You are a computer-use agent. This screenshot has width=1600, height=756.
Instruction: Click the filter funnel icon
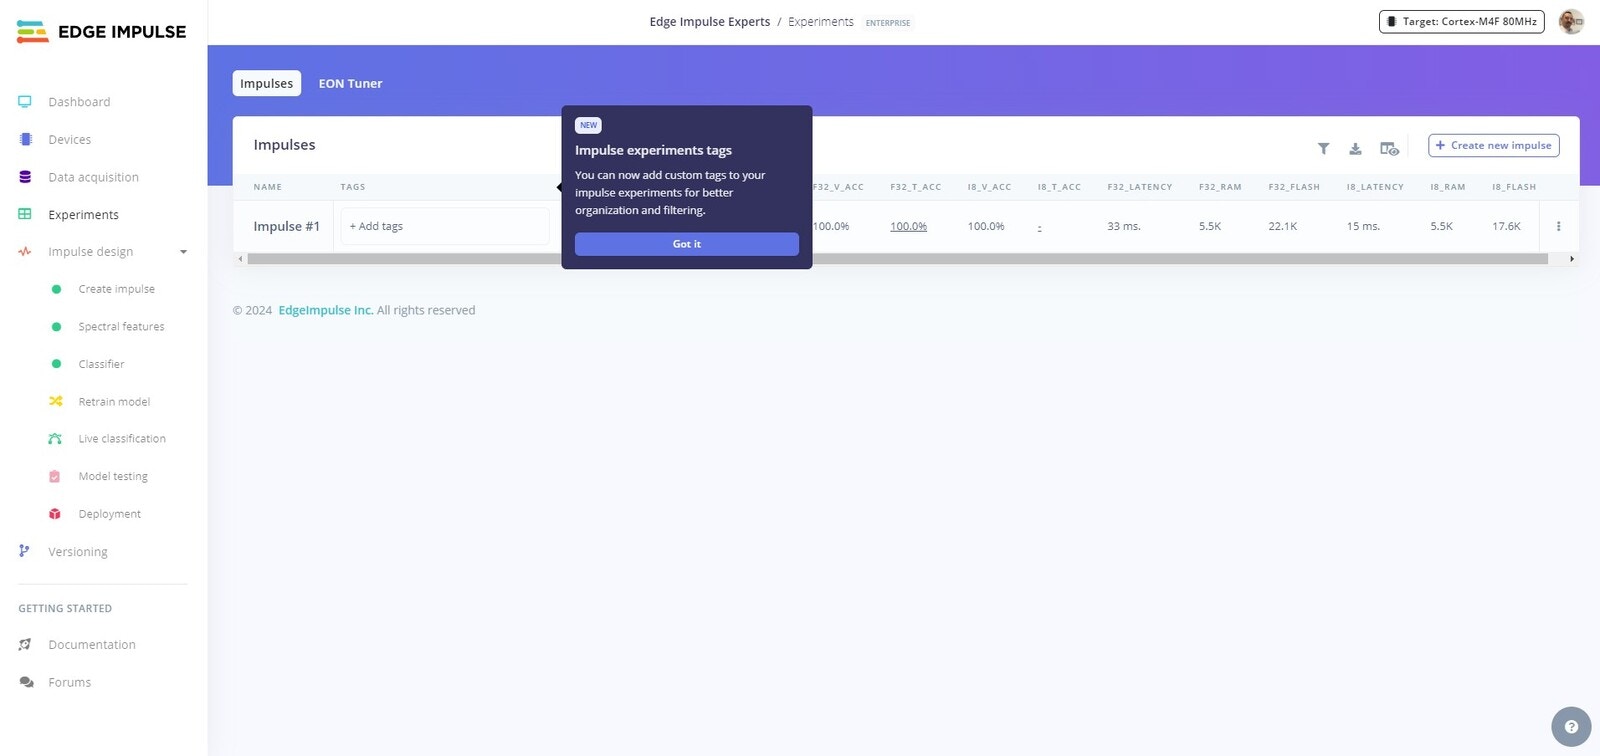pyautogui.click(x=1323, y=149)
